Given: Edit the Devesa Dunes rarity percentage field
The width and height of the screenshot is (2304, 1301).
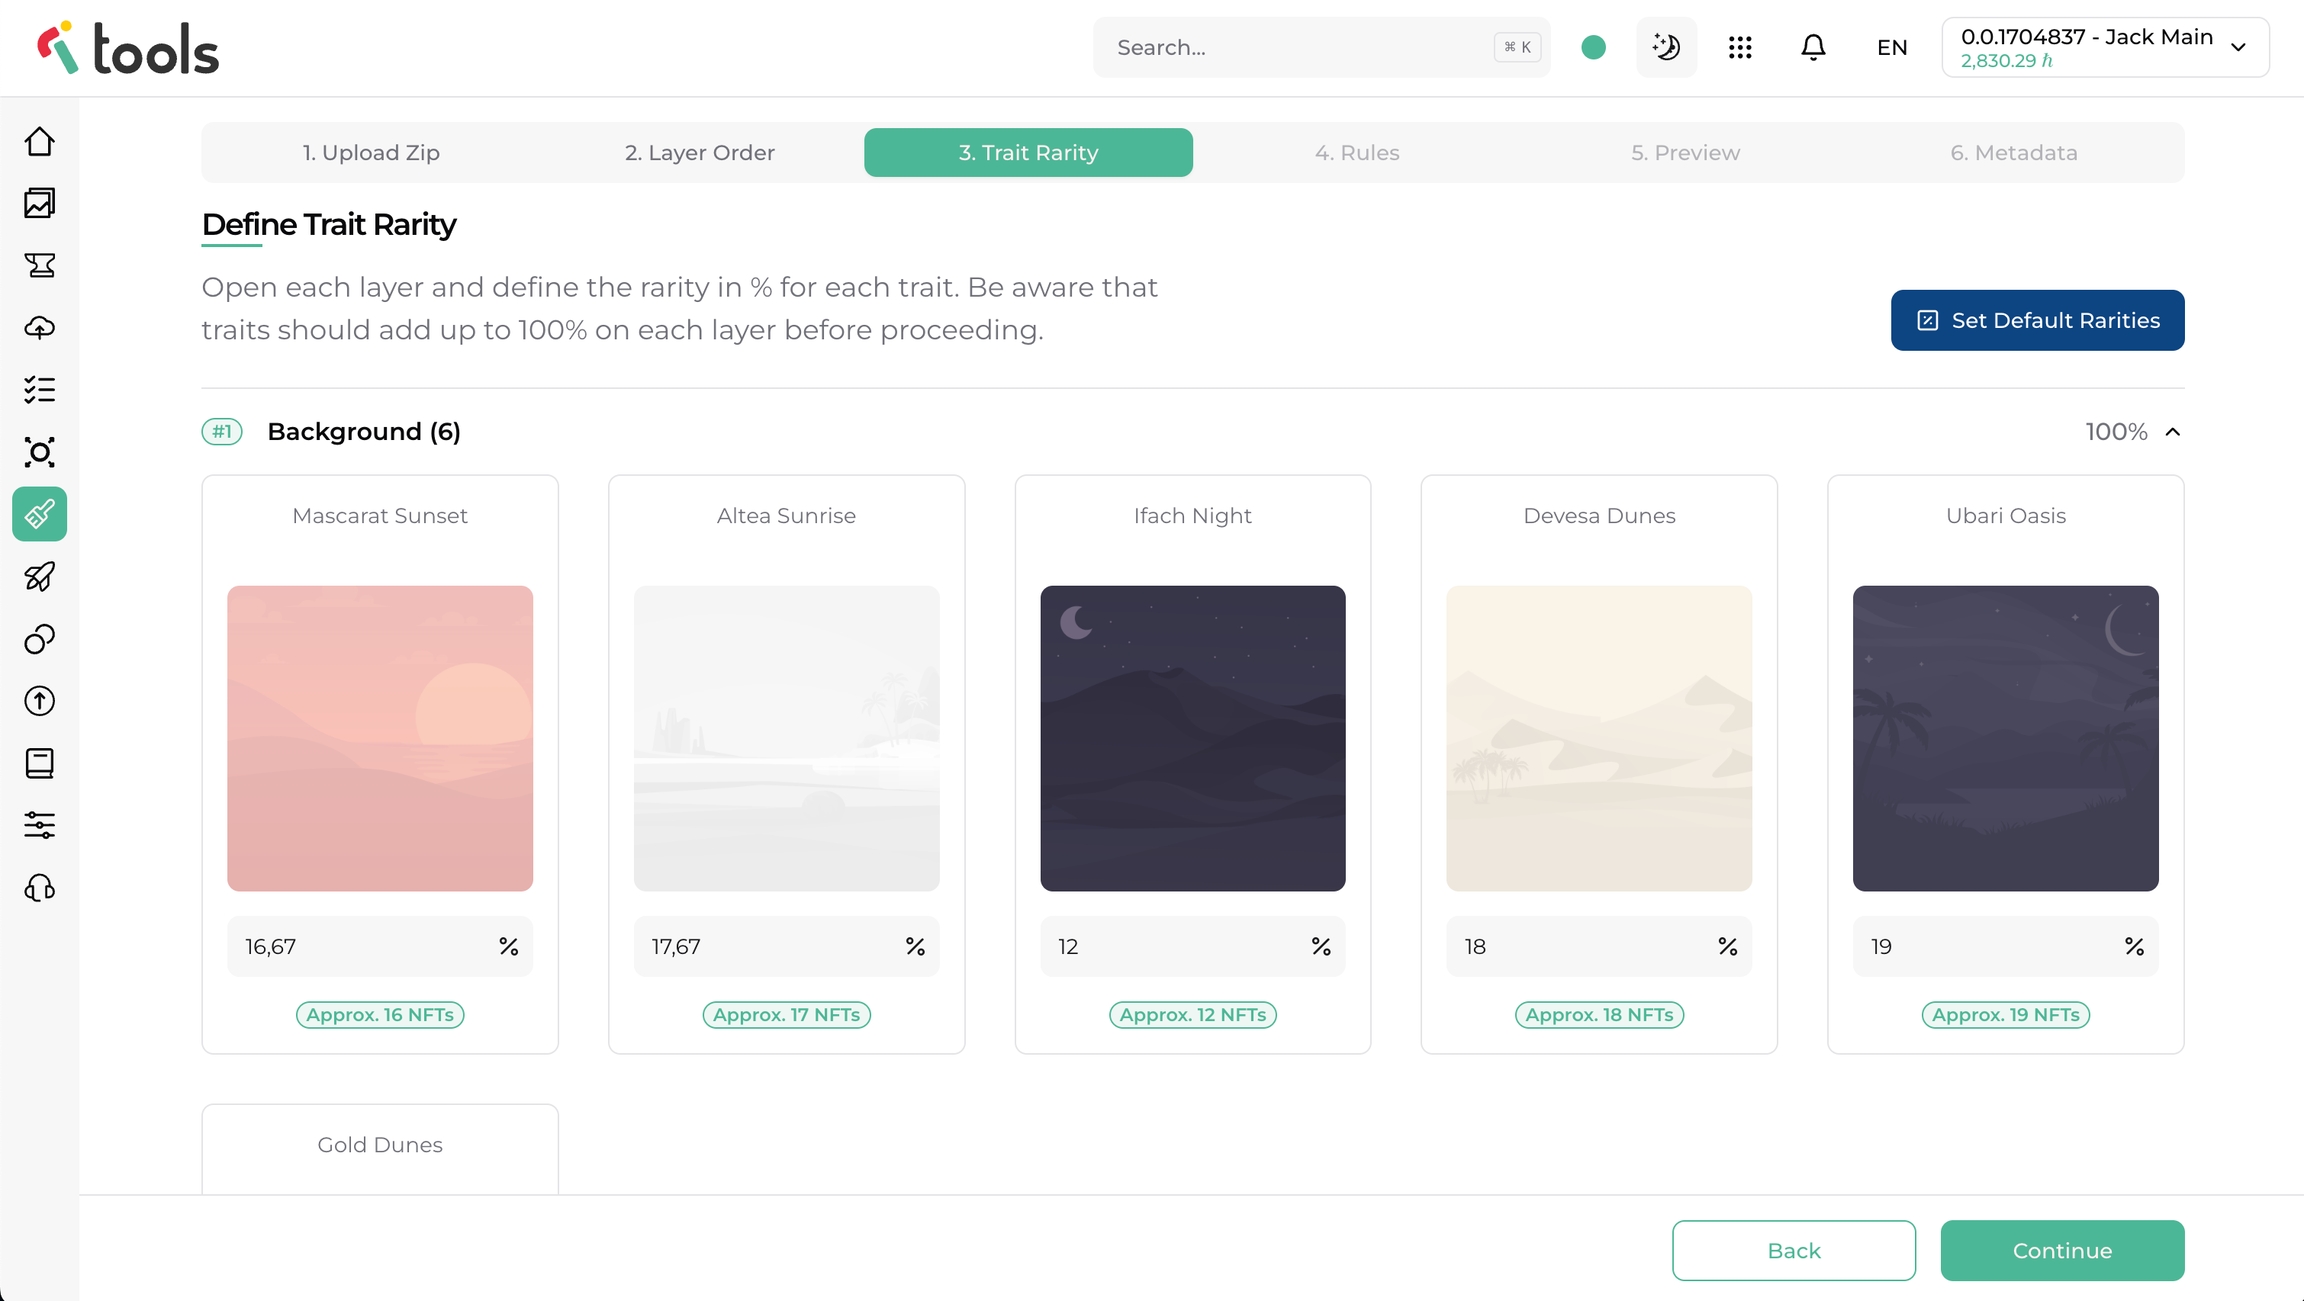Looking at the screenshot, I should point(1580,946).
